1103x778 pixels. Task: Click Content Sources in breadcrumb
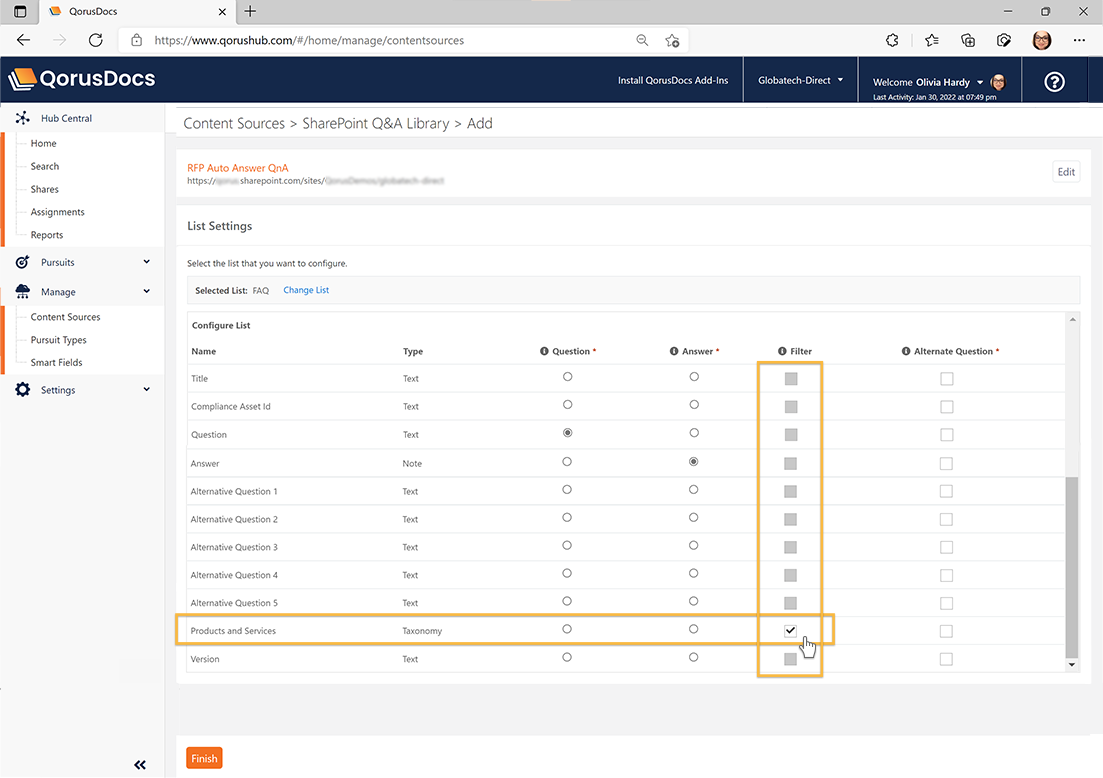[234, 123]
